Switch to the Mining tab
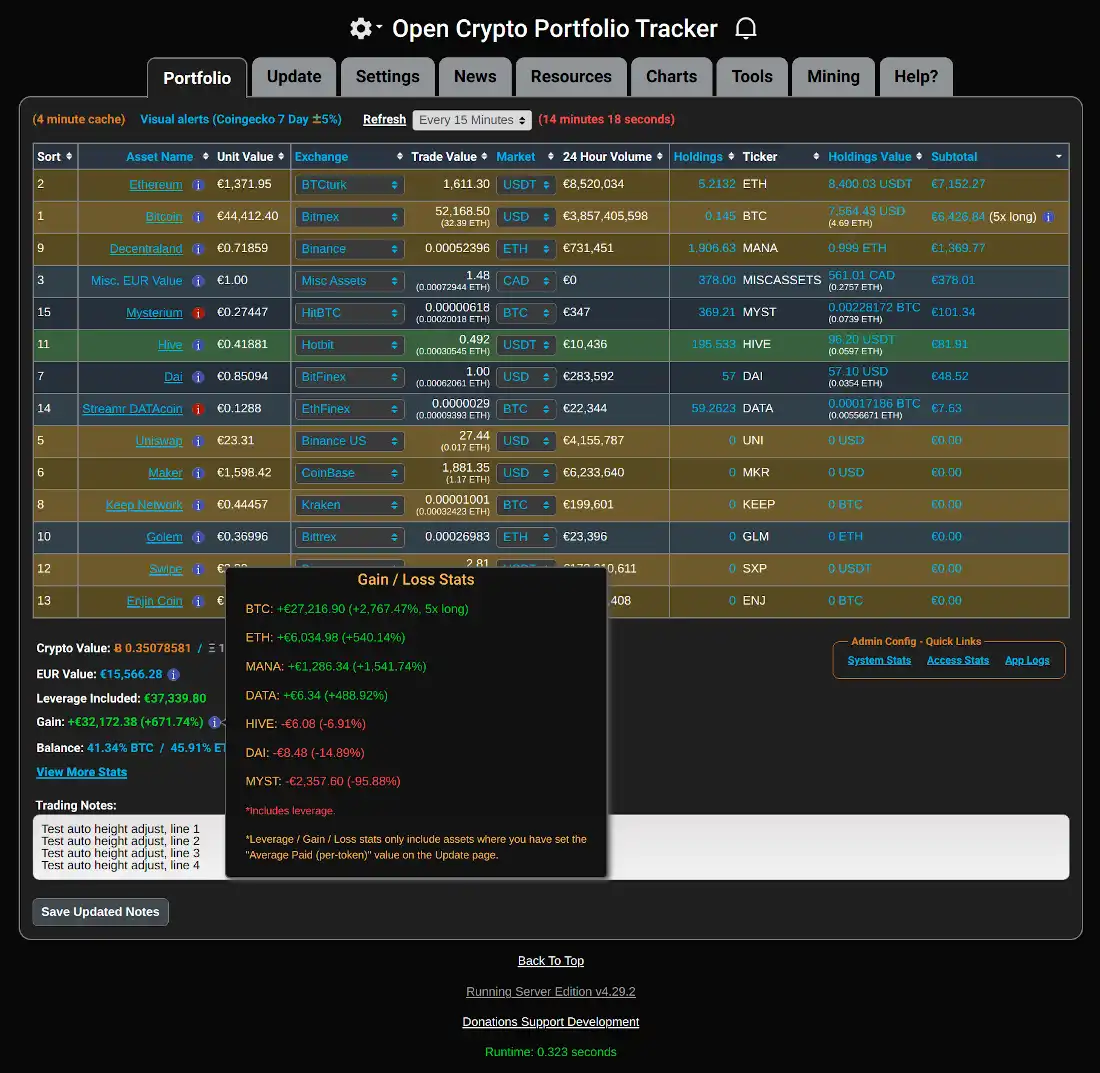The image size is (1100, 1073). (x=833, y=76)
